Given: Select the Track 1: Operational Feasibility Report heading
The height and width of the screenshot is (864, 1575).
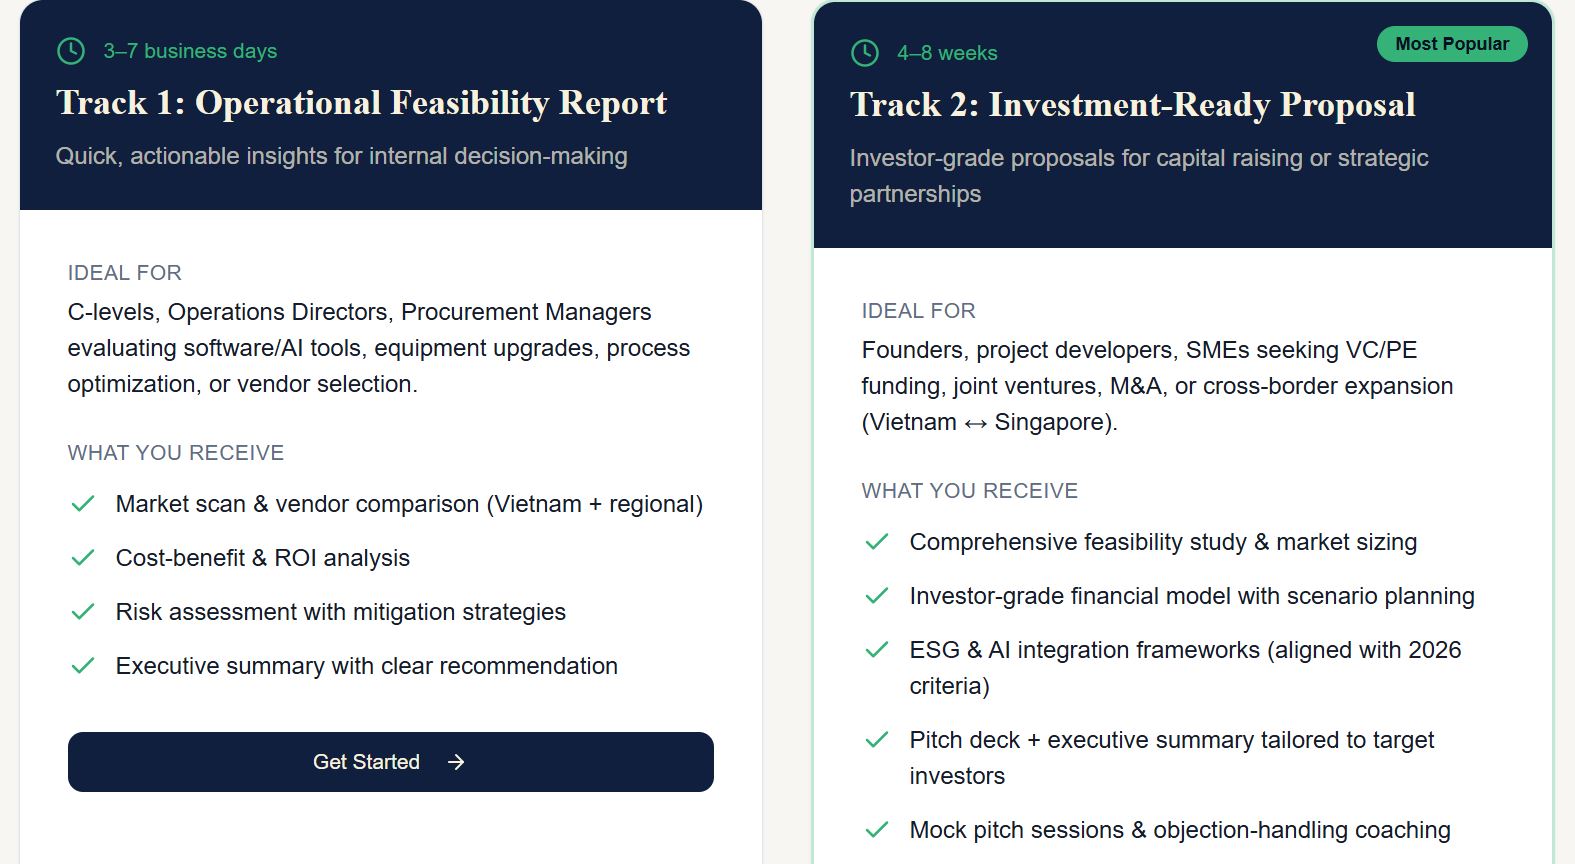Looking at the screenshot, I should [x=361, y=103].
